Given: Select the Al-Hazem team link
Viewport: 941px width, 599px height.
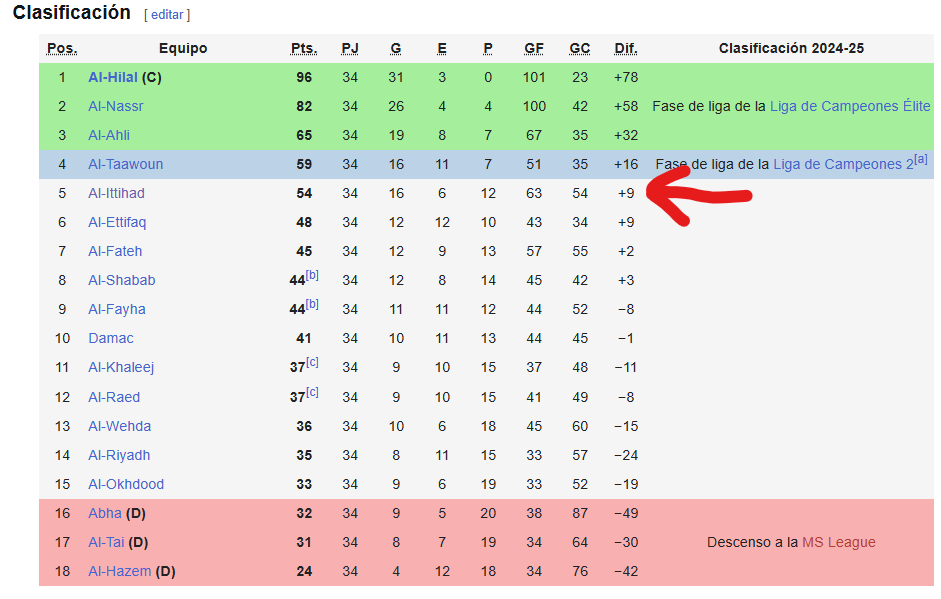Looking at the screenshot, I should pos(119,571).
